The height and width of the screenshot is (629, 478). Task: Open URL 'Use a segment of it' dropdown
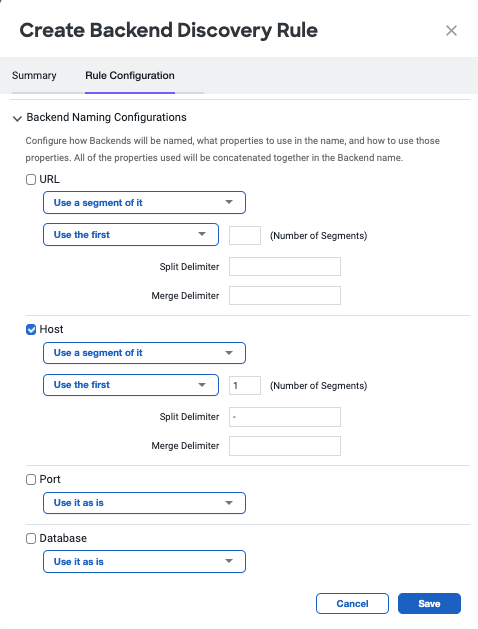click(144, 203)
